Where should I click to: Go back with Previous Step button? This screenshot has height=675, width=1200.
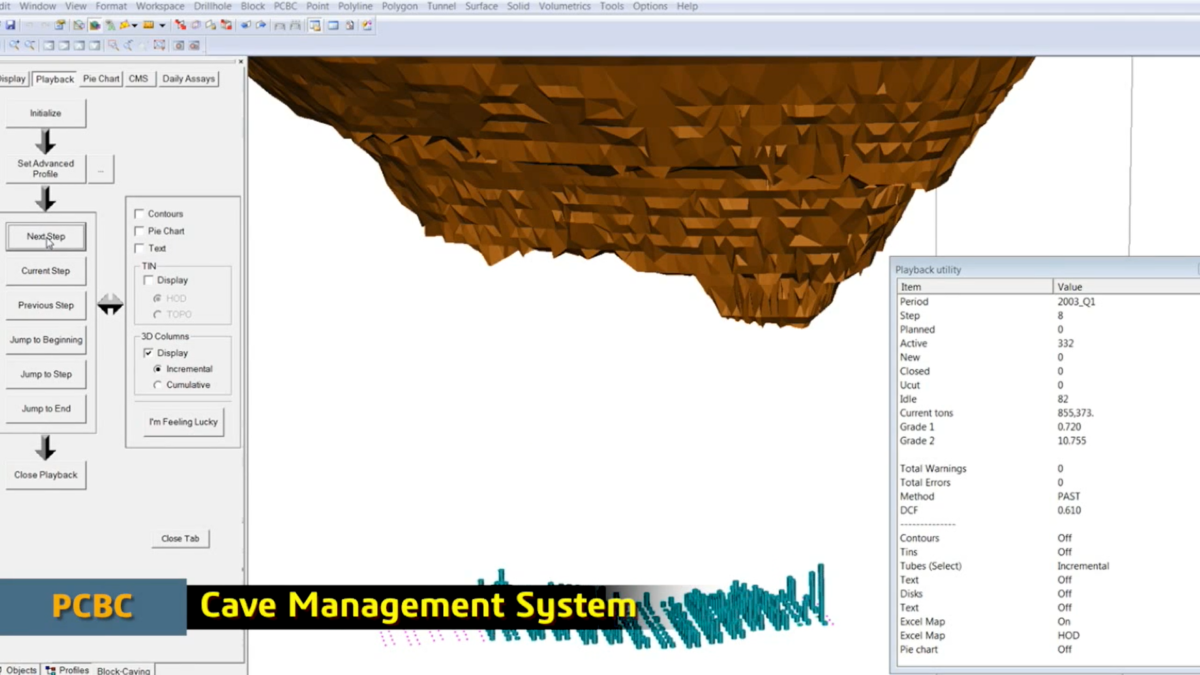(x=46, y=305)
